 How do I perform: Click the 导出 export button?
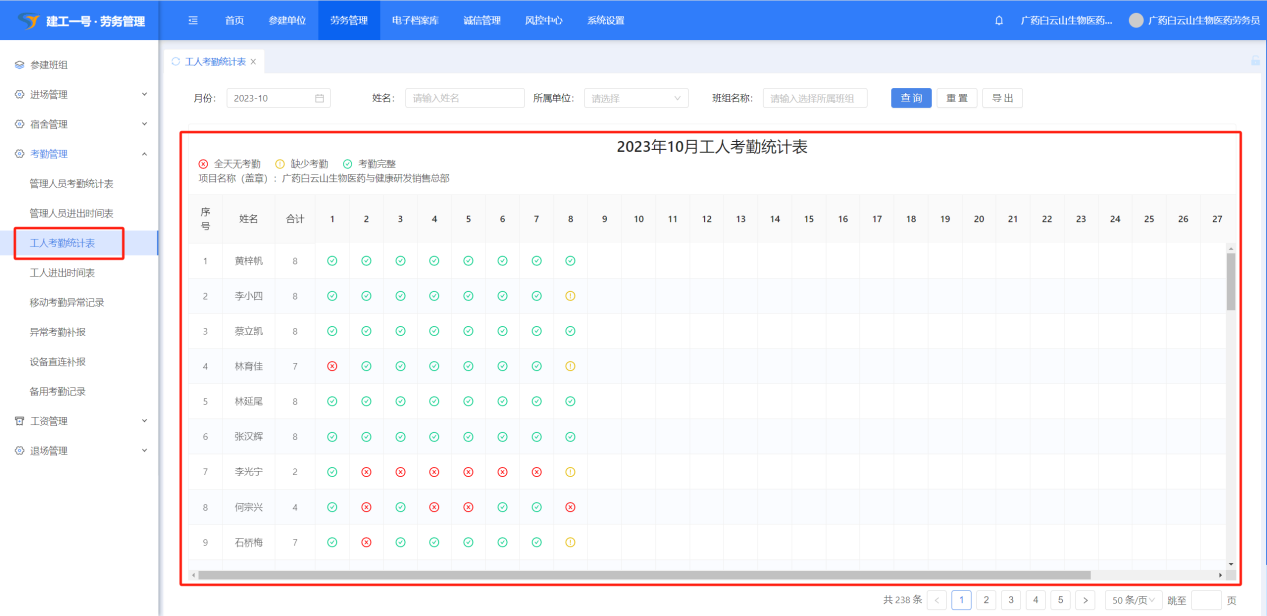click(1002, 98)
